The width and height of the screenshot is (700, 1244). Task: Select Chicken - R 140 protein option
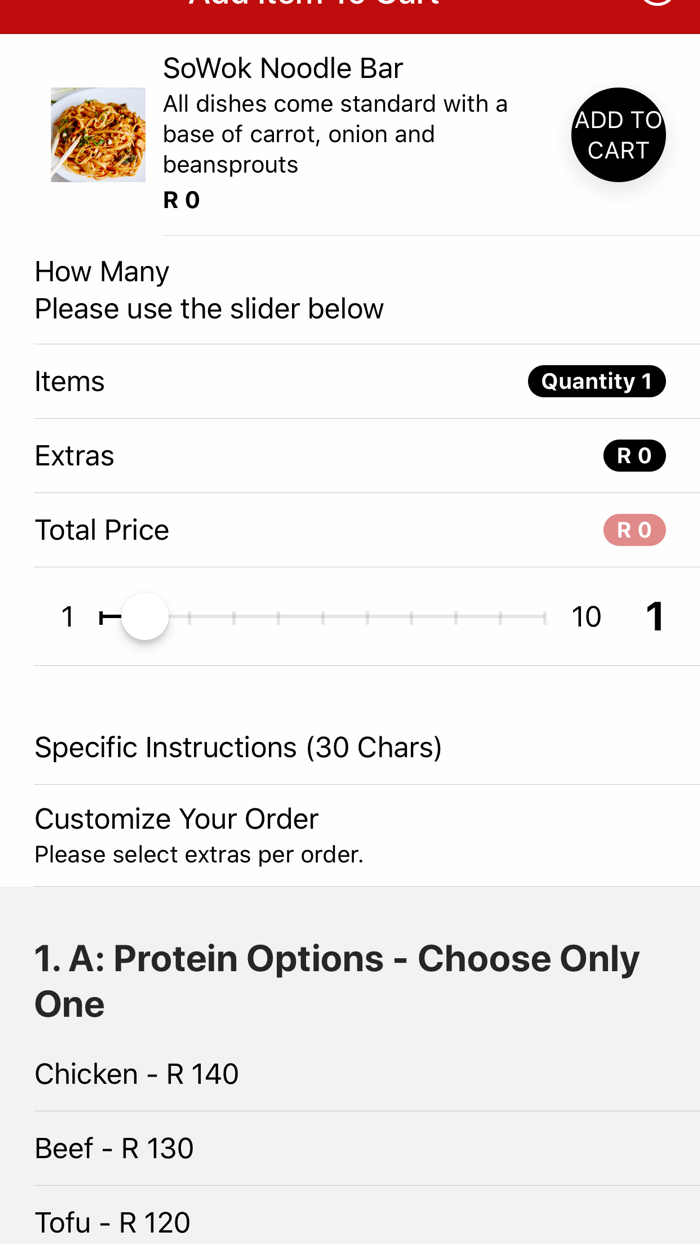click(x=137, y=1074)
